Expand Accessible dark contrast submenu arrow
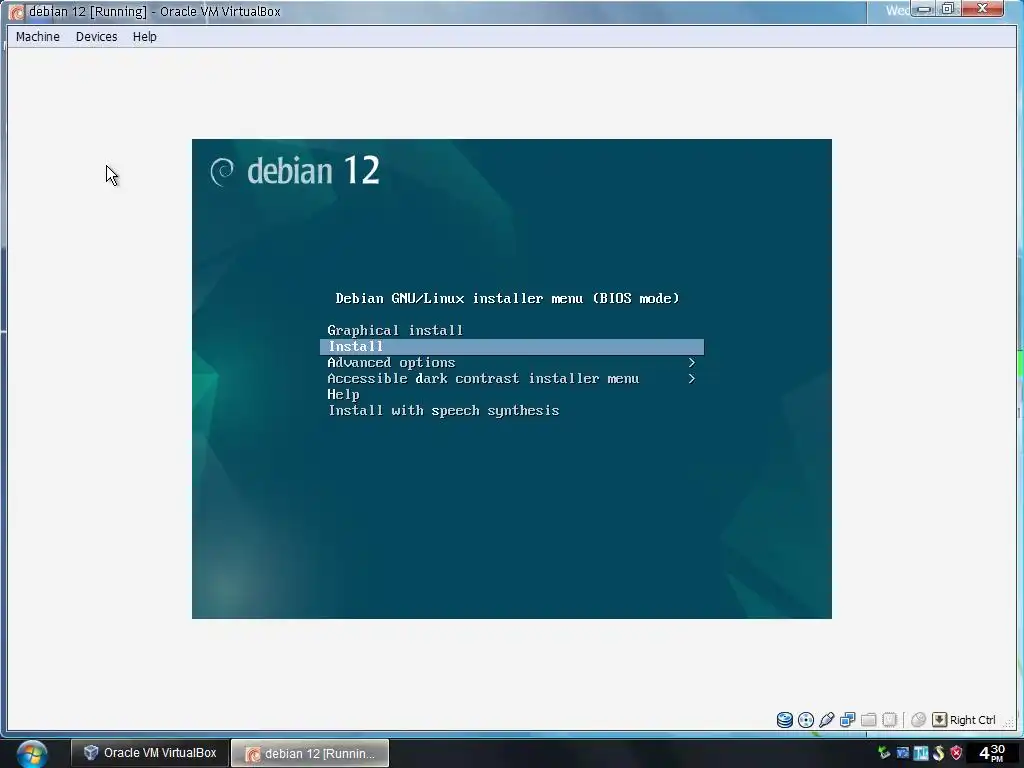This screenshot has height=768, width=1024. 691,379
